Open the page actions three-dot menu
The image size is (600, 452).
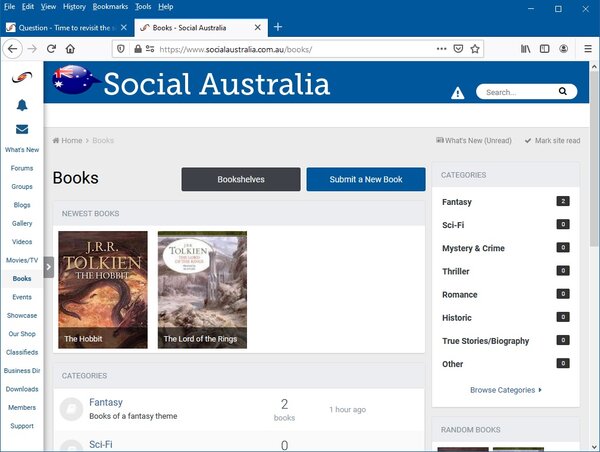pyautogui.click(x=441, y=48)
